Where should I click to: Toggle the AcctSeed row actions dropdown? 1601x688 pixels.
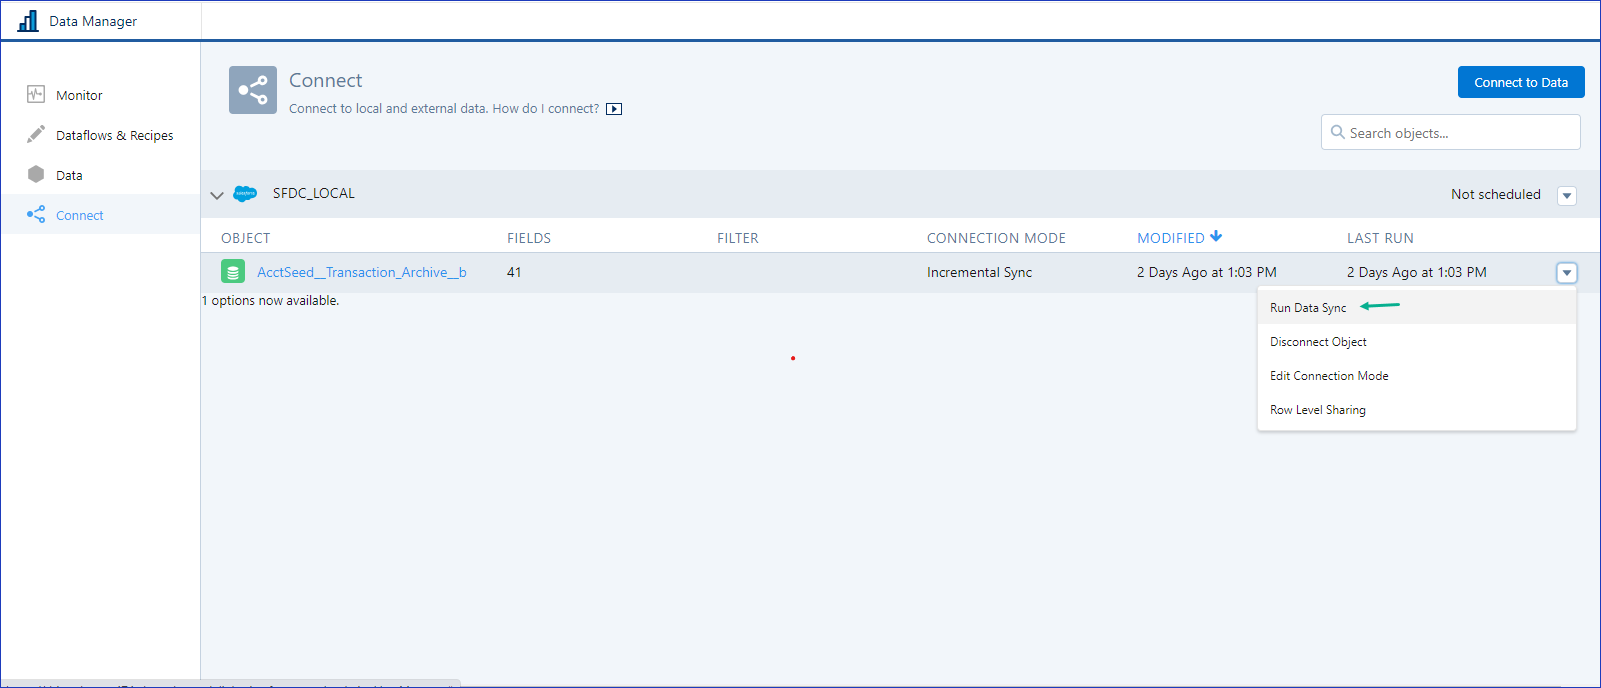point(1567,273)
